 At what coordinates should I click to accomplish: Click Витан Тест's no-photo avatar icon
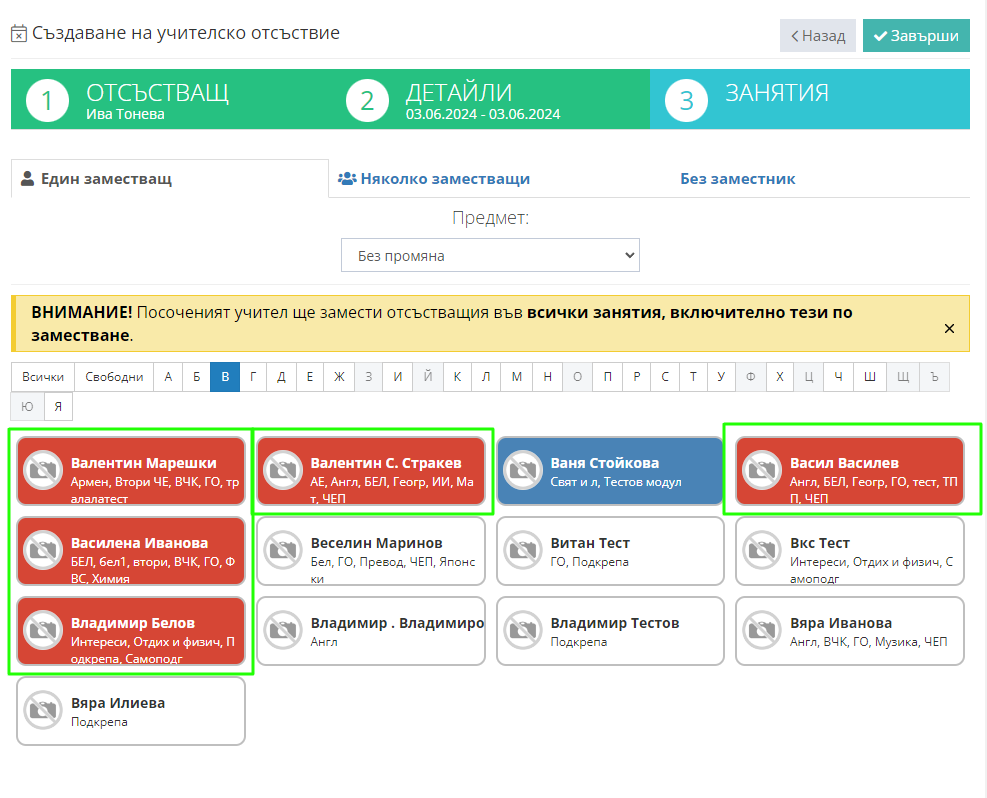[x=522, y=551]
